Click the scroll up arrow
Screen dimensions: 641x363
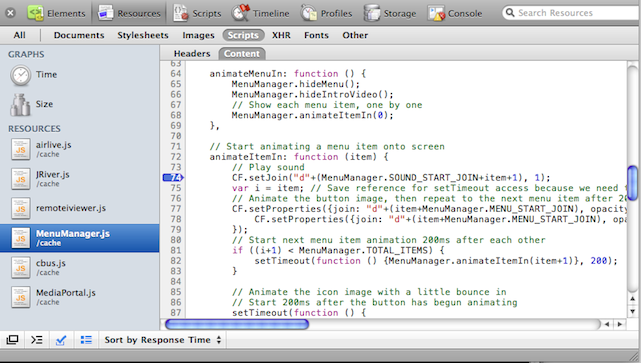tap(632, 299)
